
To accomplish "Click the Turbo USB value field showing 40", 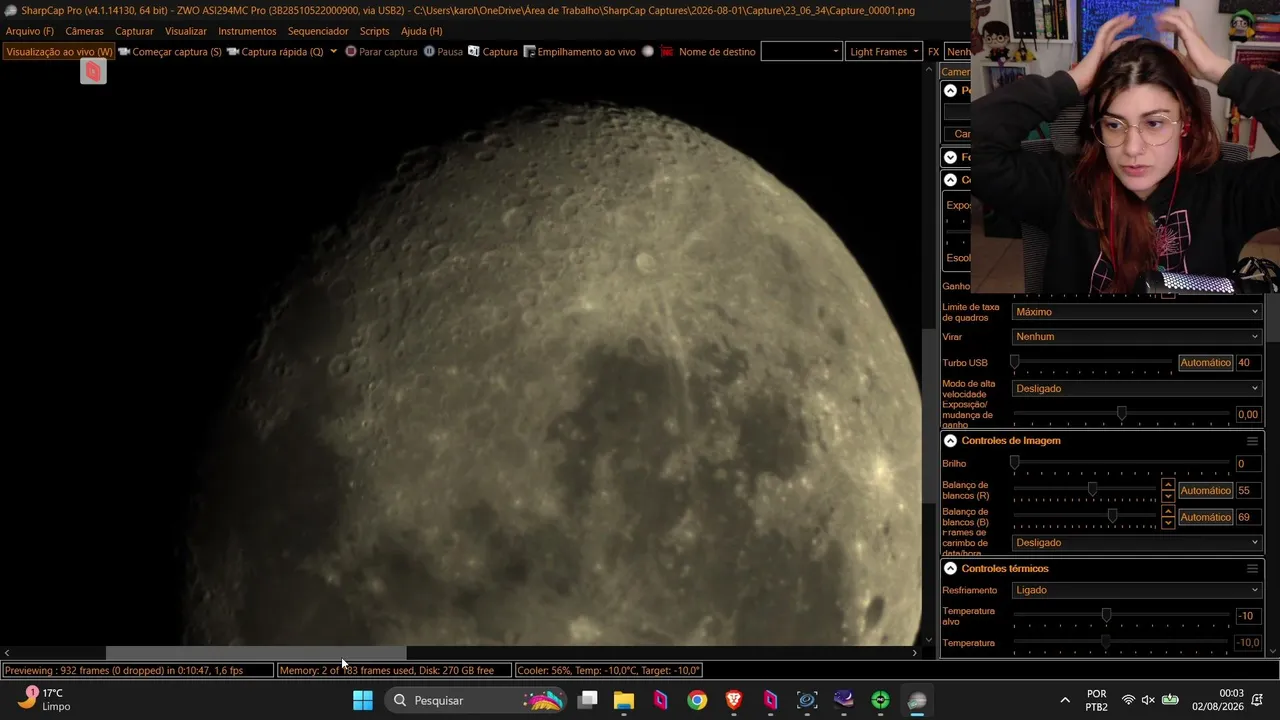I will click(1248, 363).
